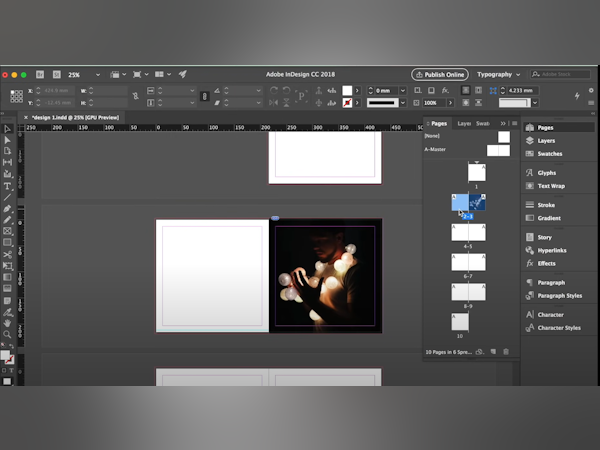Image resolution: width=600 pixels, height=450 pixels.
Task: Open the stroke weight 0 mm dropdown
Action: click(x=403, y=91)
